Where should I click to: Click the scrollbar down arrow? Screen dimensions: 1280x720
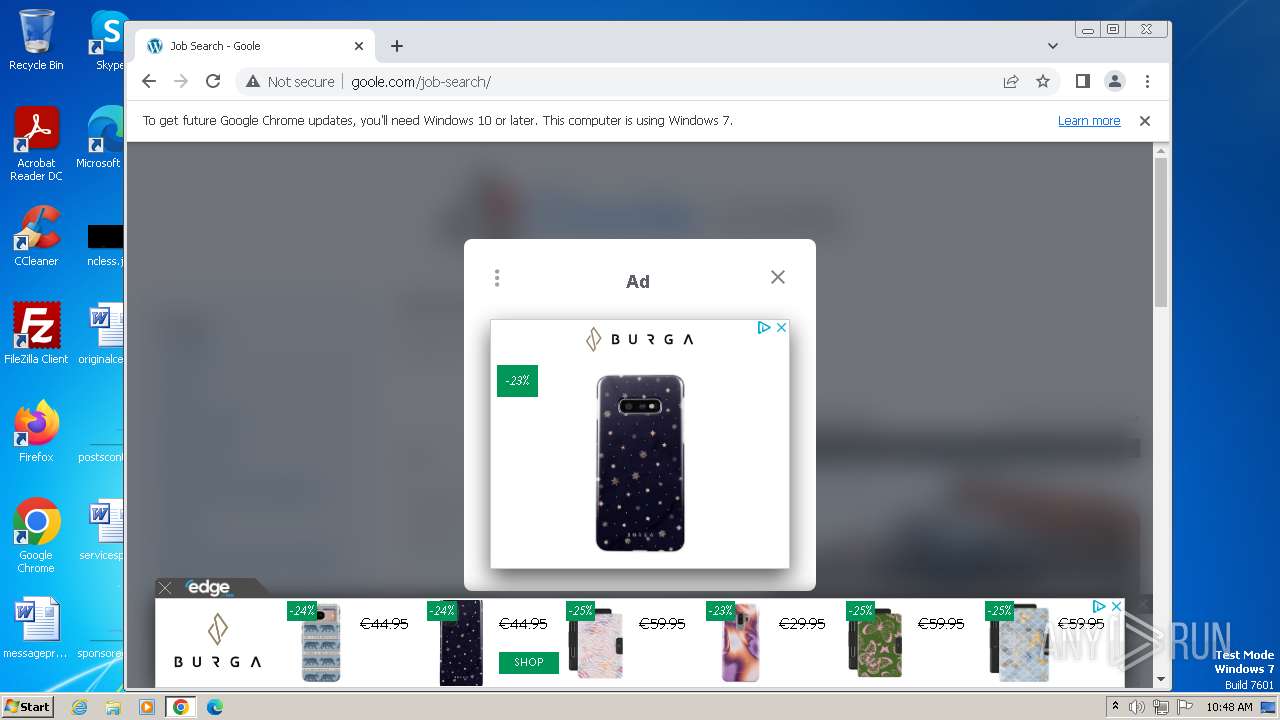click(1160, 680)
